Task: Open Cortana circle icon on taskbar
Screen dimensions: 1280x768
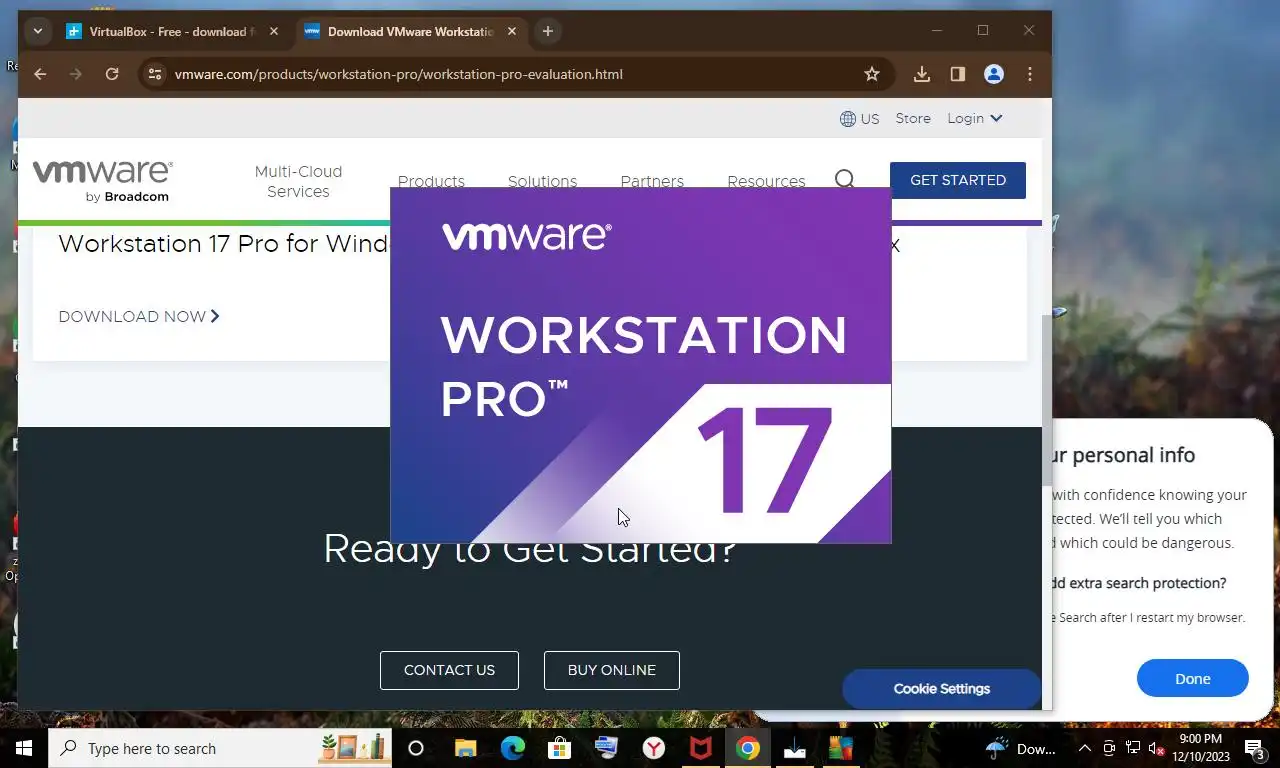Action: pyautogui.click(x=416, y=748)
